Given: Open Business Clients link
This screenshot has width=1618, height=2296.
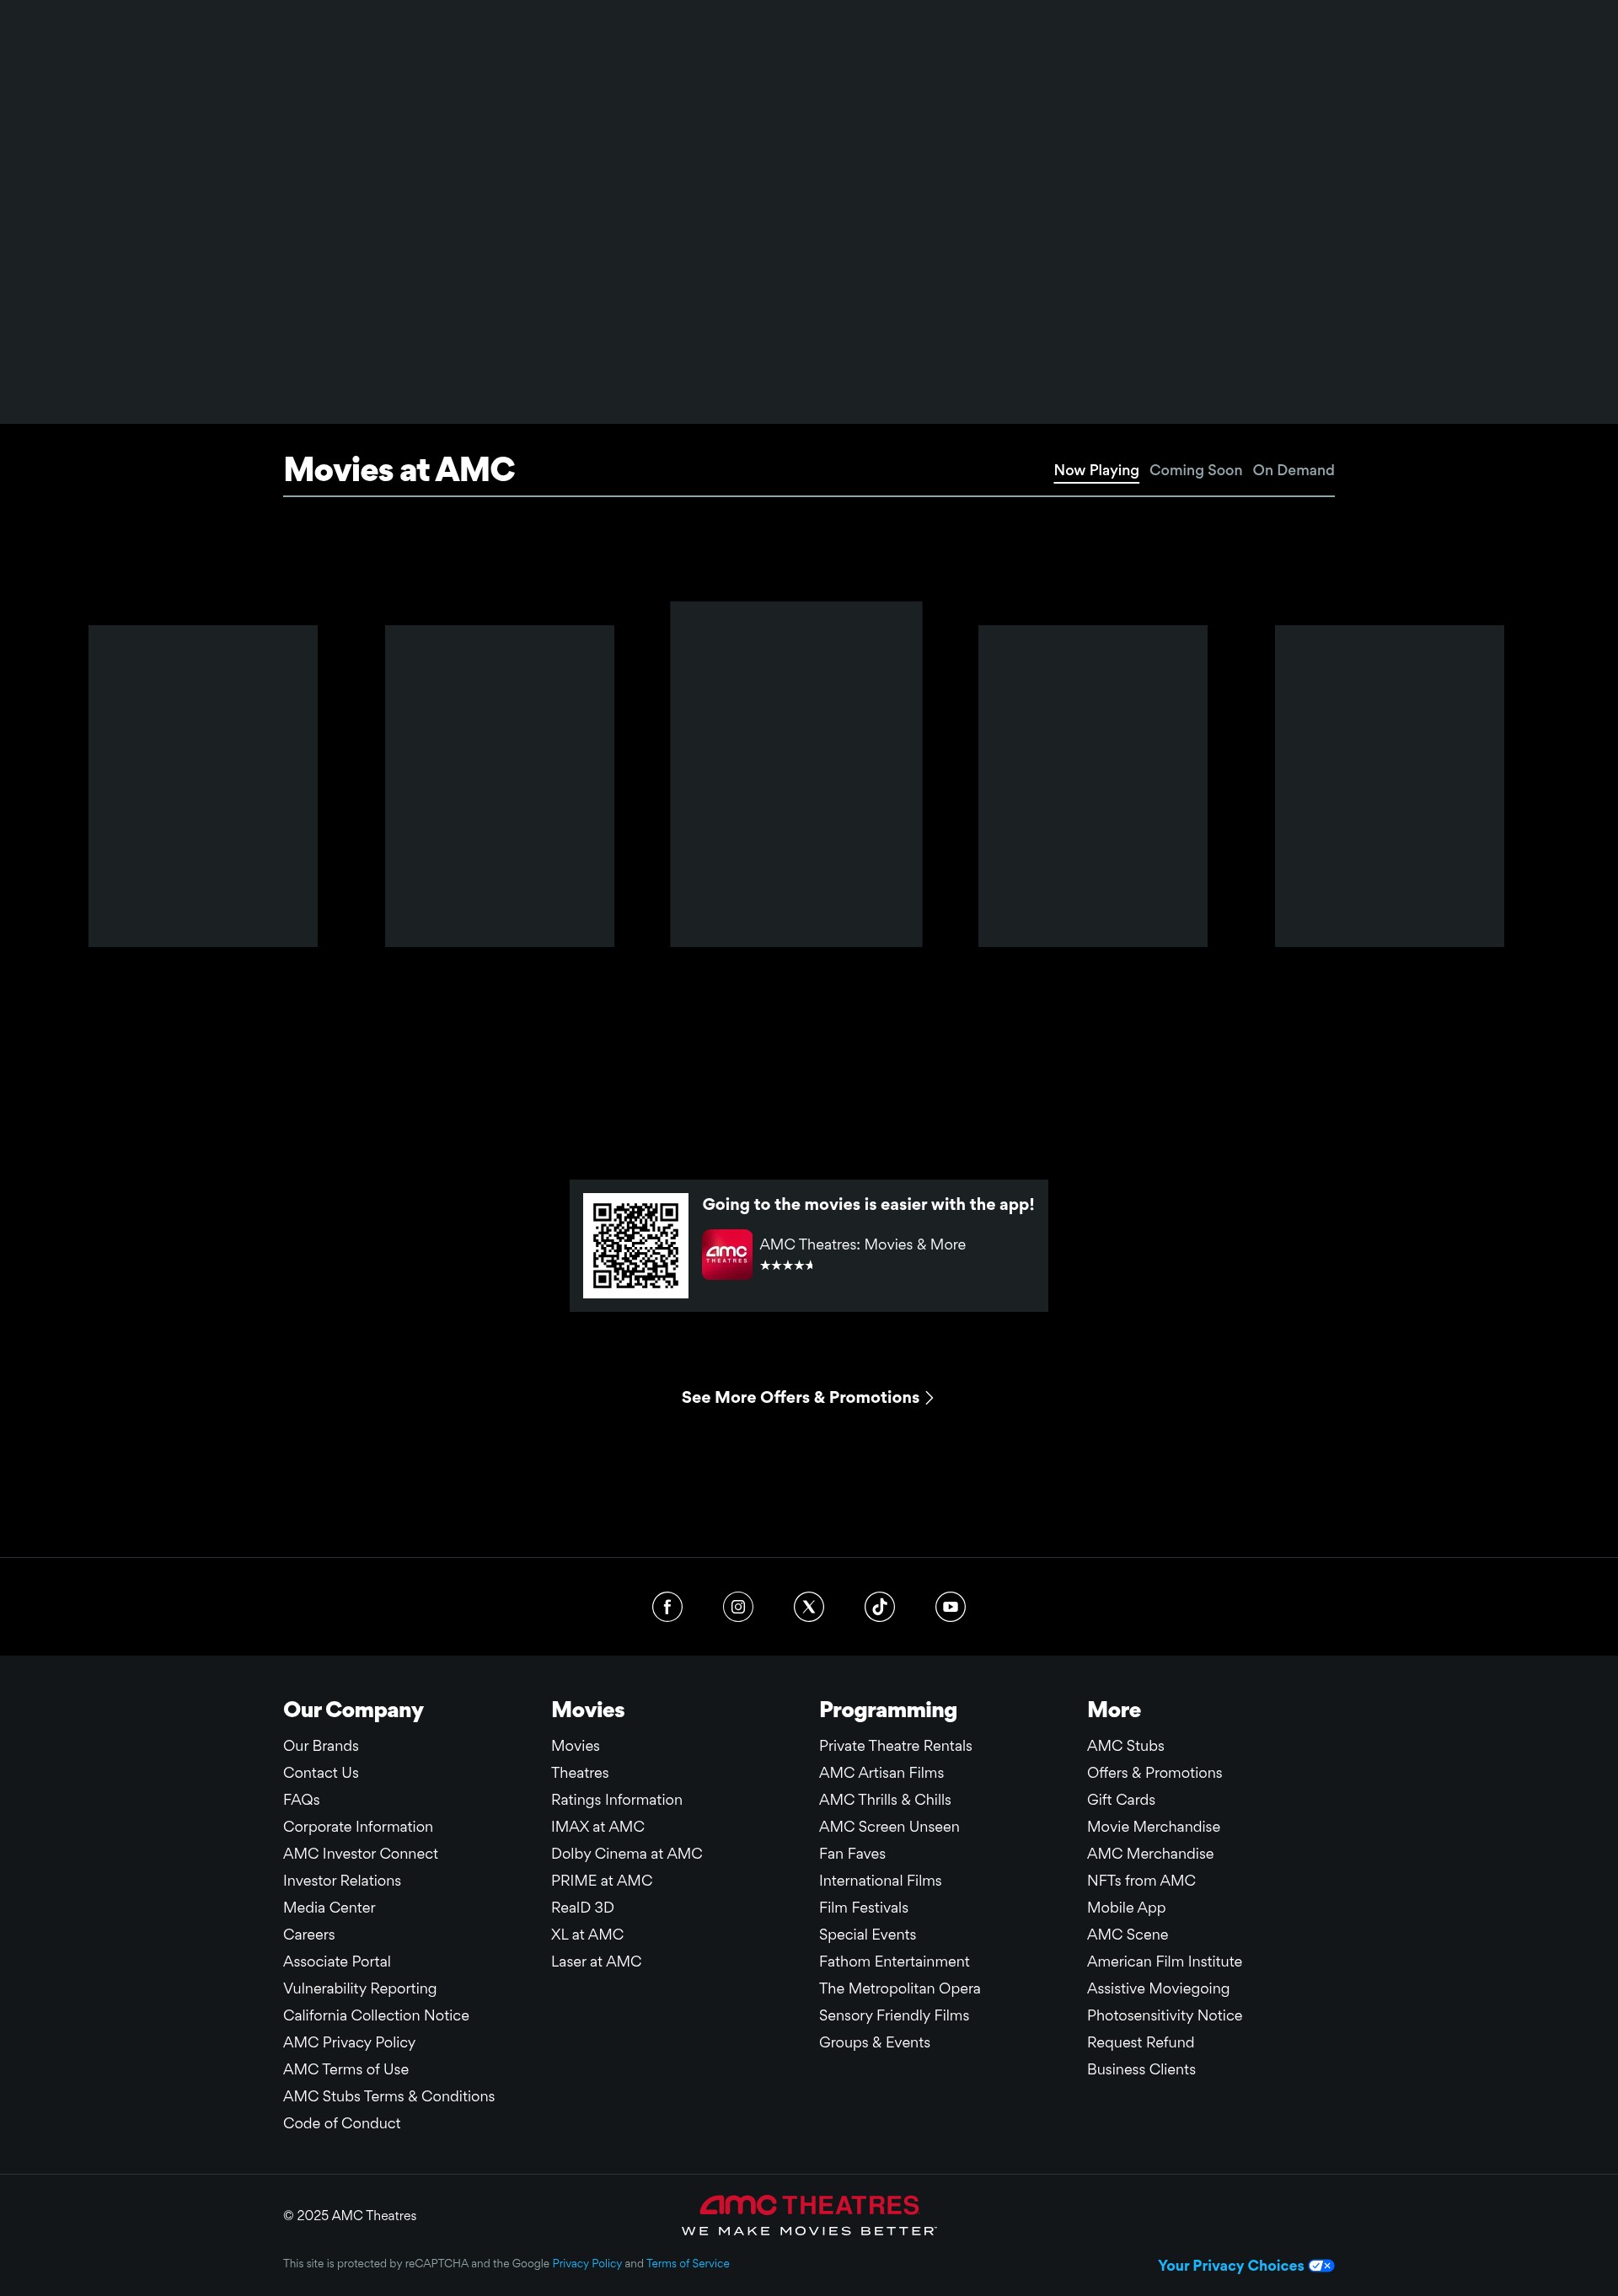Looking at the screenshot, I should 1141,2069.
